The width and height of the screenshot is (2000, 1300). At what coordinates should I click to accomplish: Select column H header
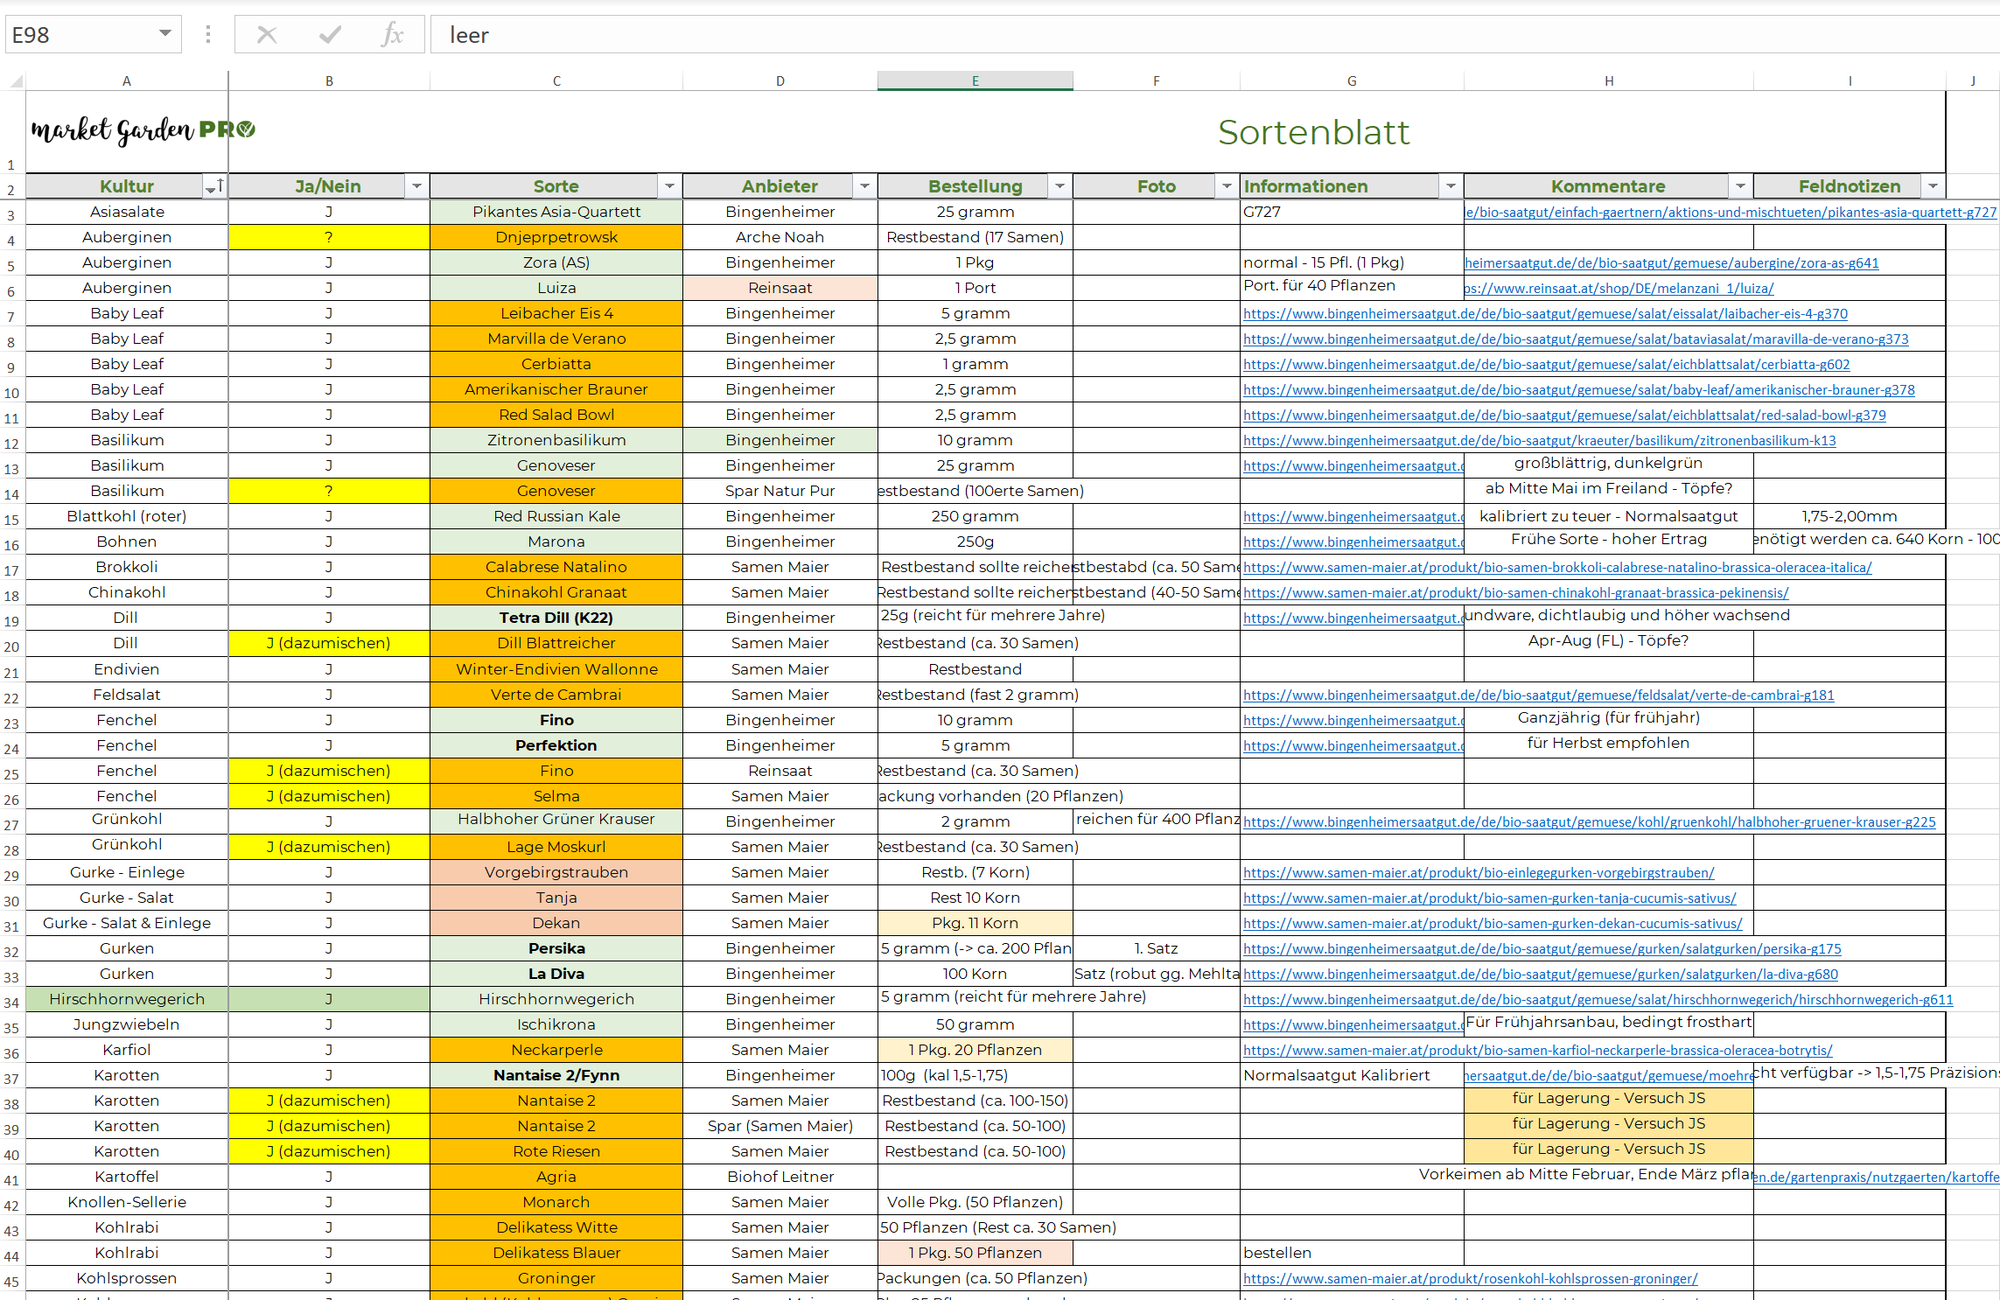pyautogui.click(x=1608, y=81)
